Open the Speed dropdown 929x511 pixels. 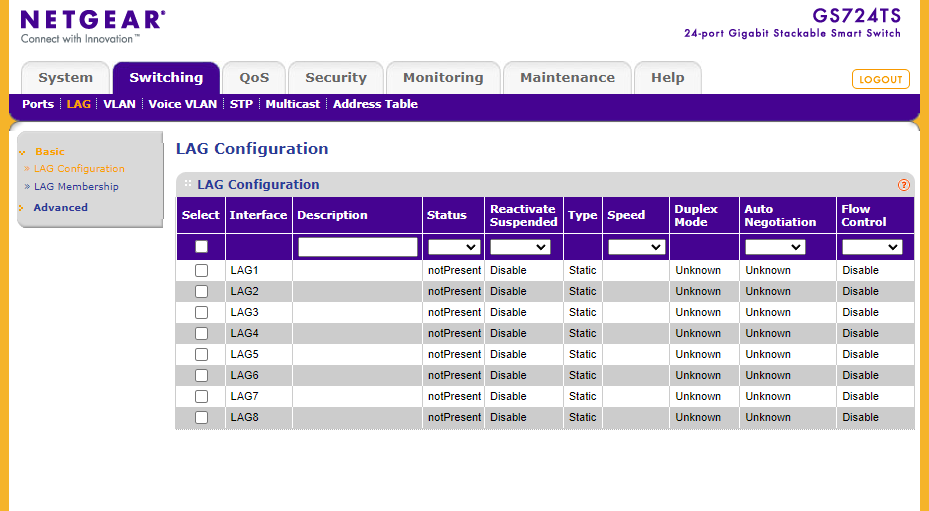click(636, 247)
